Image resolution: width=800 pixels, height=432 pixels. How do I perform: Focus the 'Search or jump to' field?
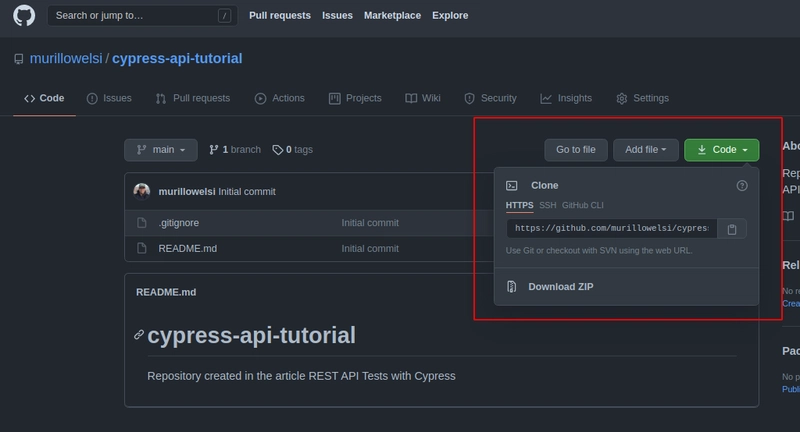[x=142, y=16]
